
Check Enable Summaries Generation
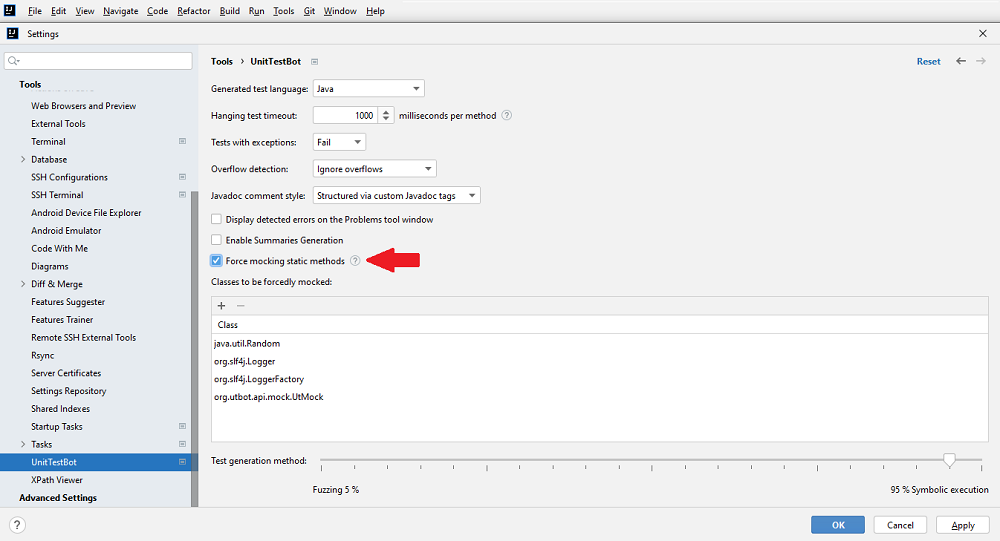tap(217, 240)
